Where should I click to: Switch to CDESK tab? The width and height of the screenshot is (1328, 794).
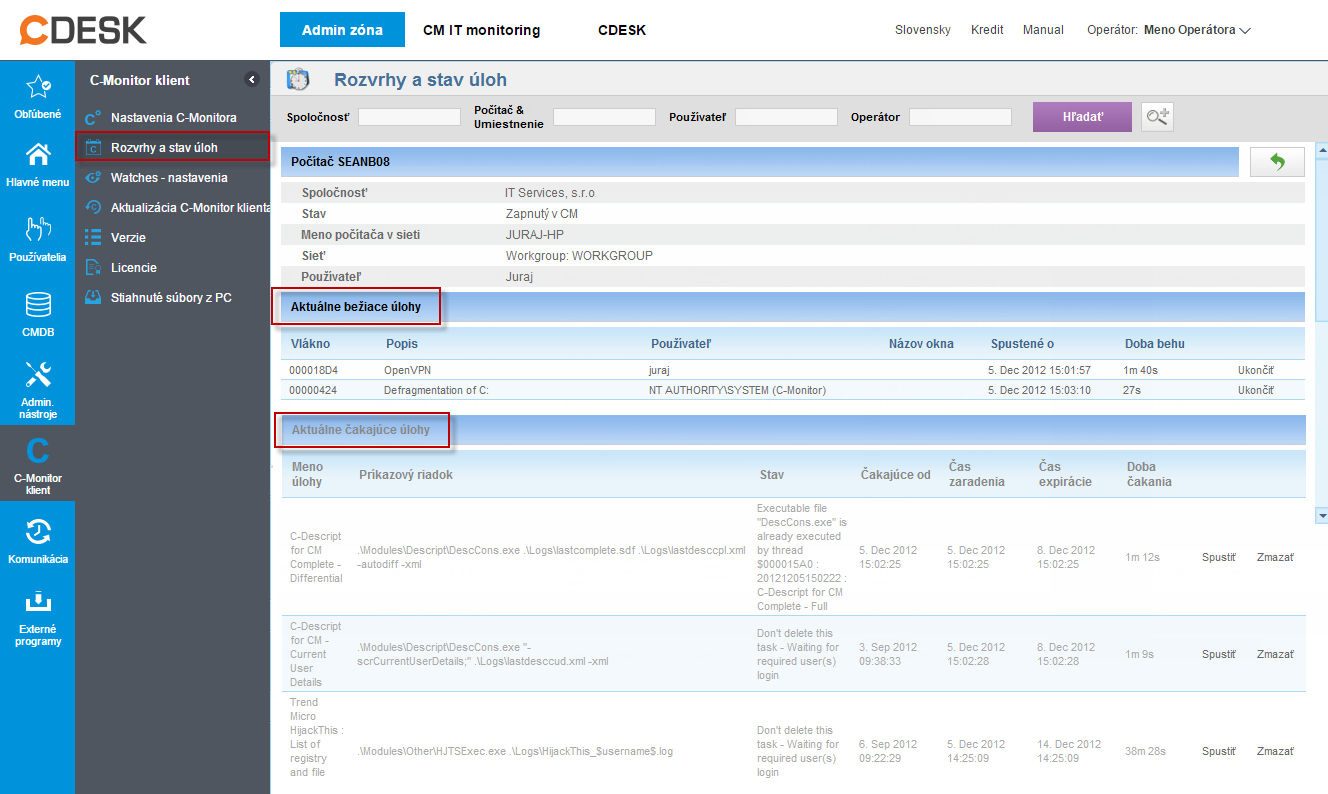[x=622, y=30]
